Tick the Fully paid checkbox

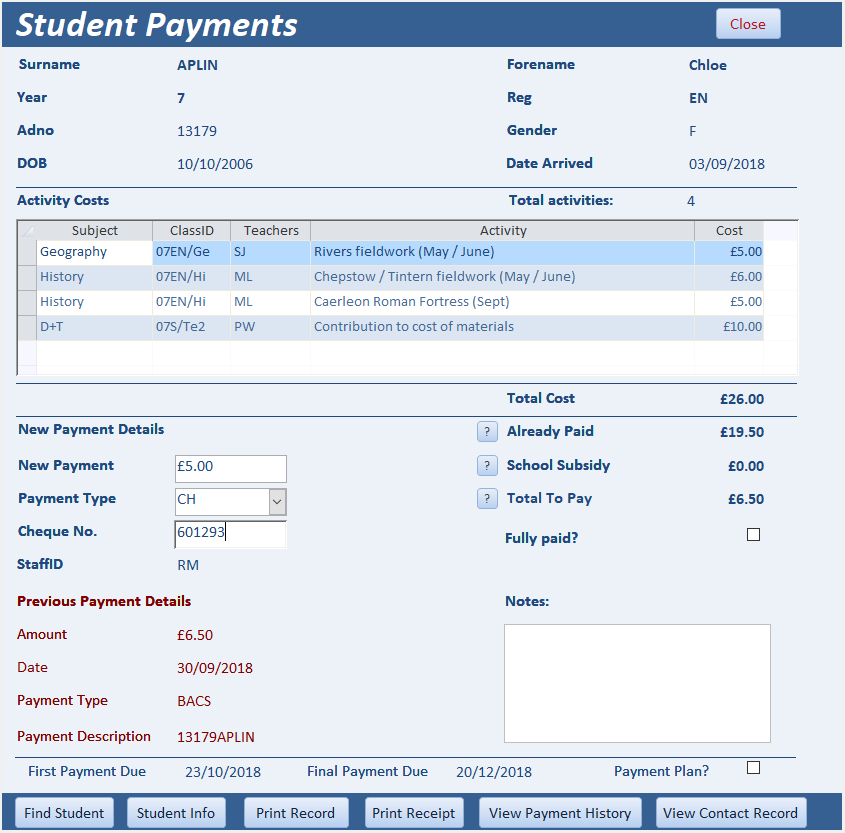click(x=753, y=534)
